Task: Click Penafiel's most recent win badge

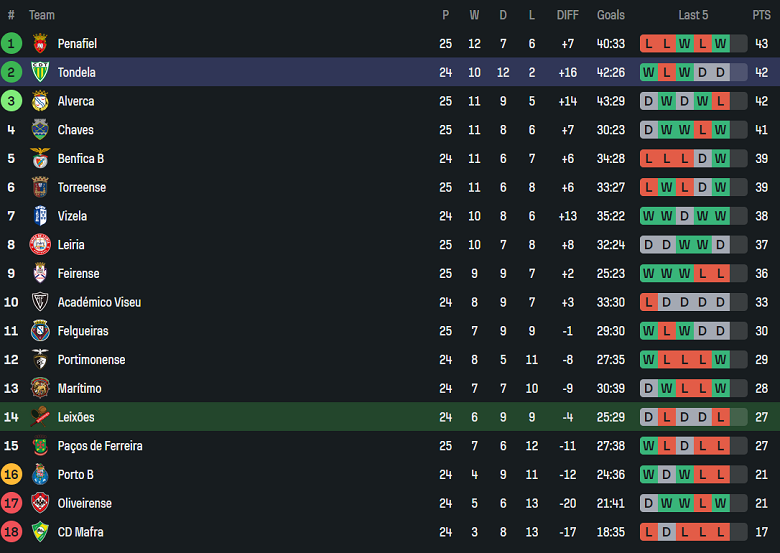Action: tap(720, 44)
